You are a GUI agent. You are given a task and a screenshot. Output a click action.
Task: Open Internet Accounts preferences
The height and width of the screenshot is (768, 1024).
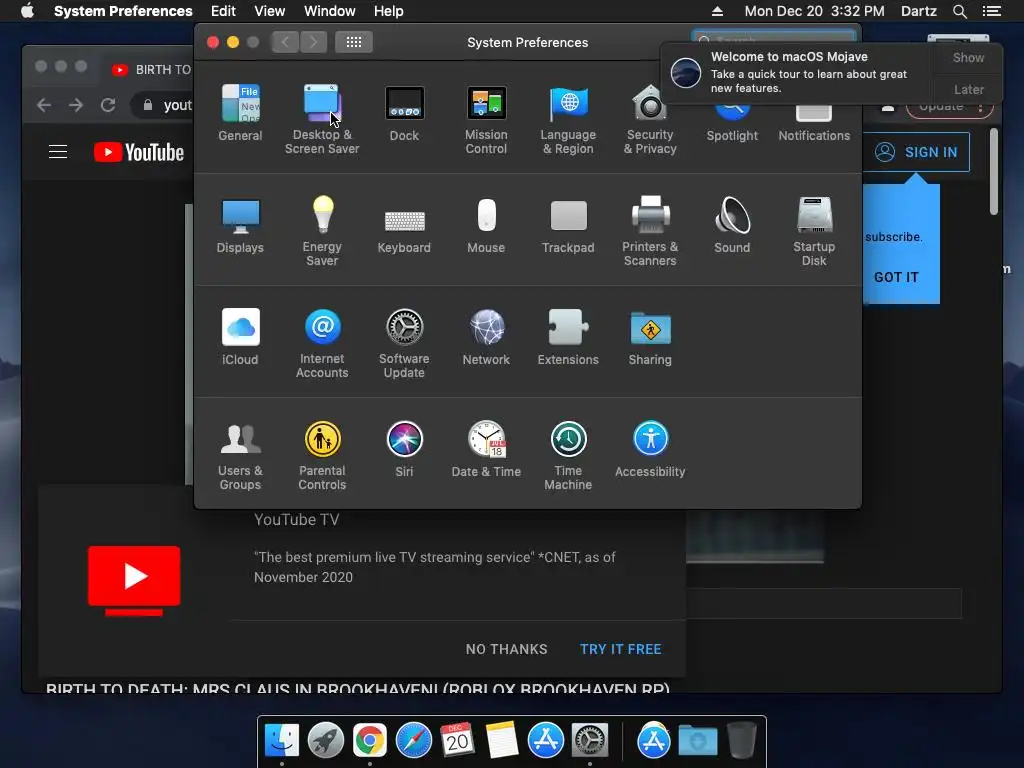(322, 343)
